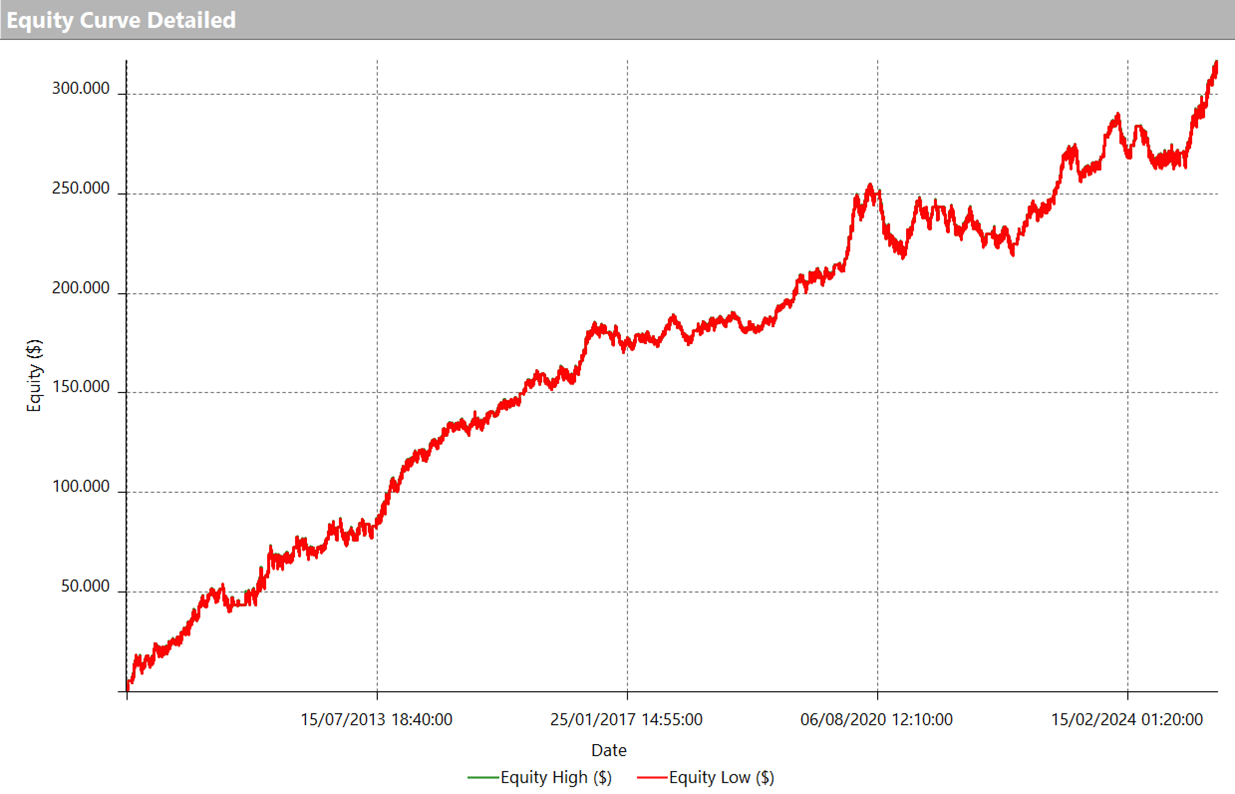Click the equity curve at the 2020 drawdown dip

[904, 257]
